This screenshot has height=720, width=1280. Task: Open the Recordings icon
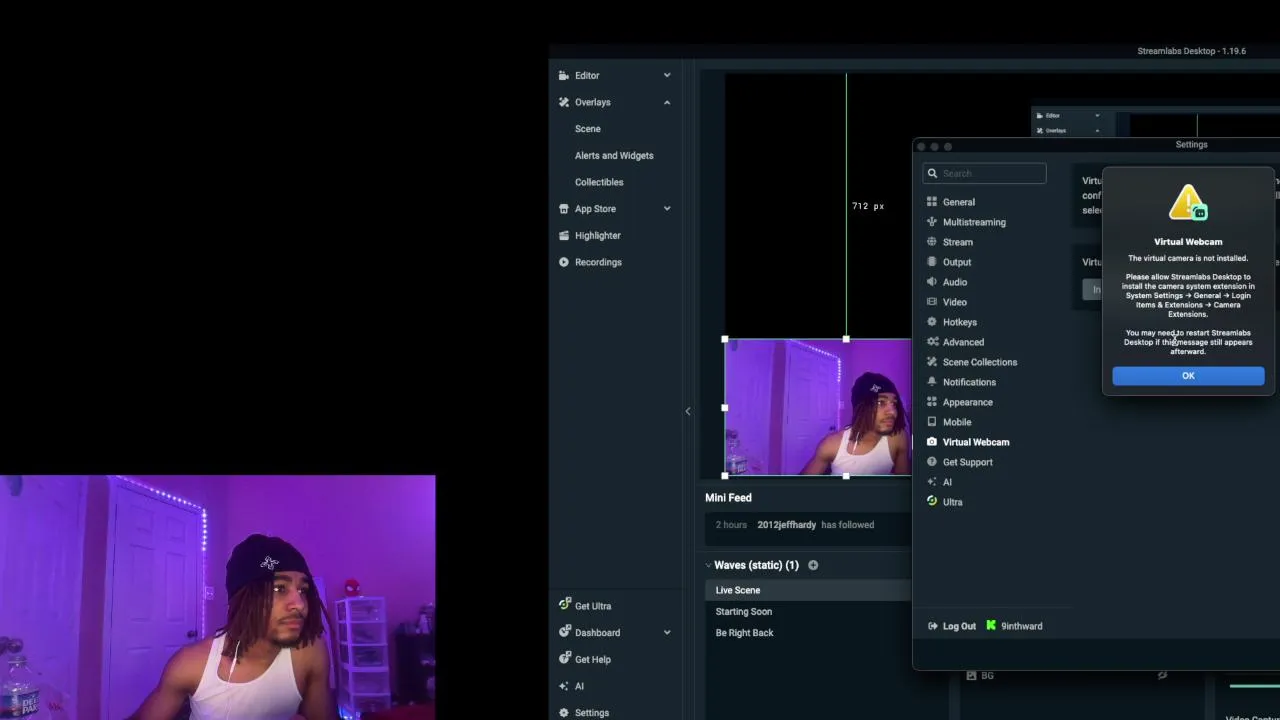pos(564,262)
